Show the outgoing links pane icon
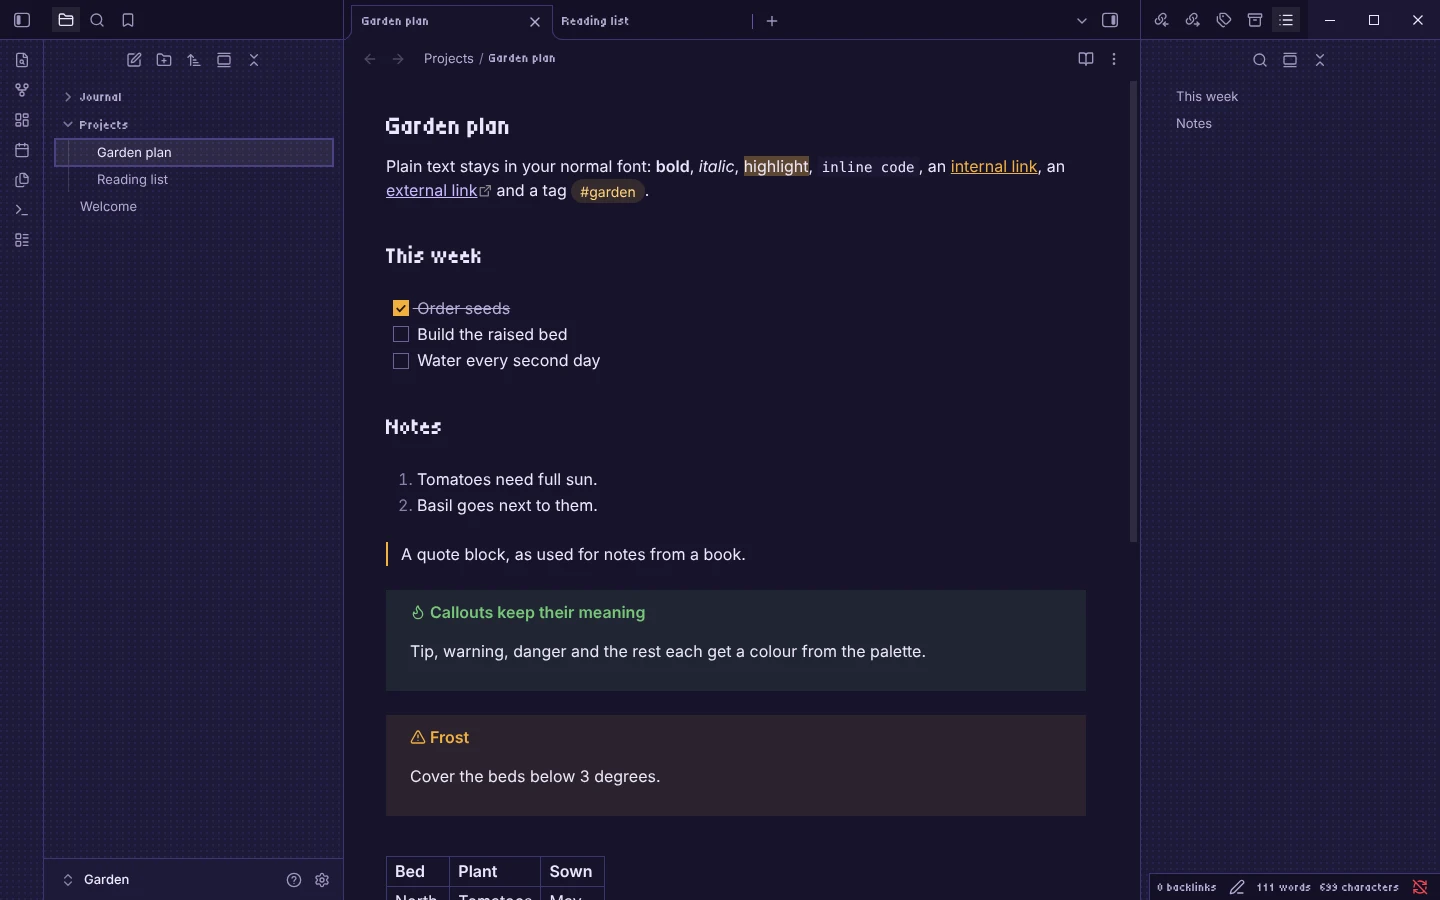The width and height of the screenshot is (1440, 900). click(x=1193, y=20)
